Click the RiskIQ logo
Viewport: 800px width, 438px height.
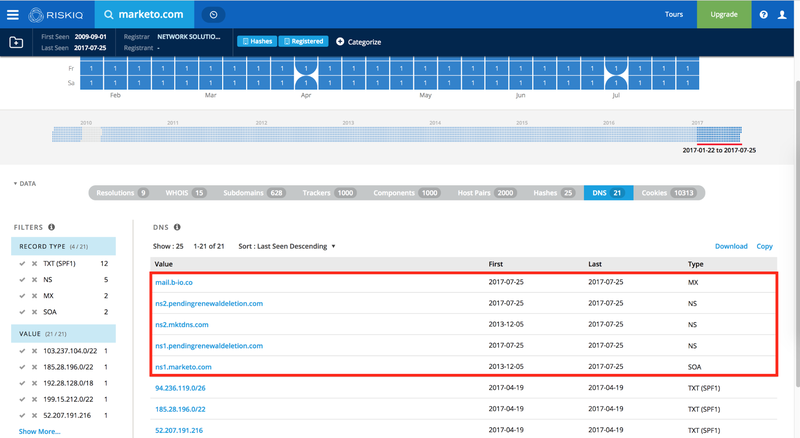click(56, 15)
